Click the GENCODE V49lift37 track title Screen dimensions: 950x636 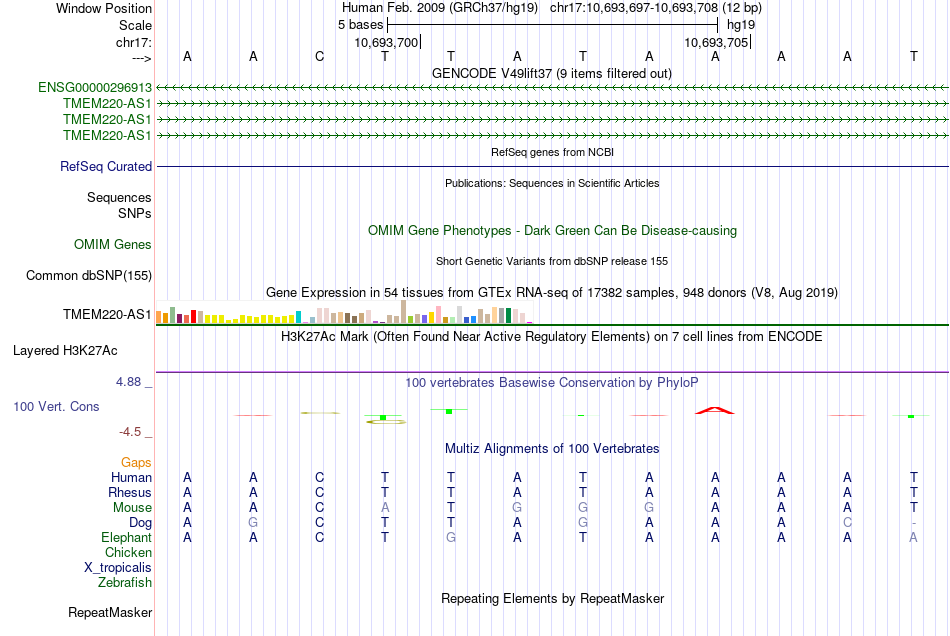click(552, 73)
